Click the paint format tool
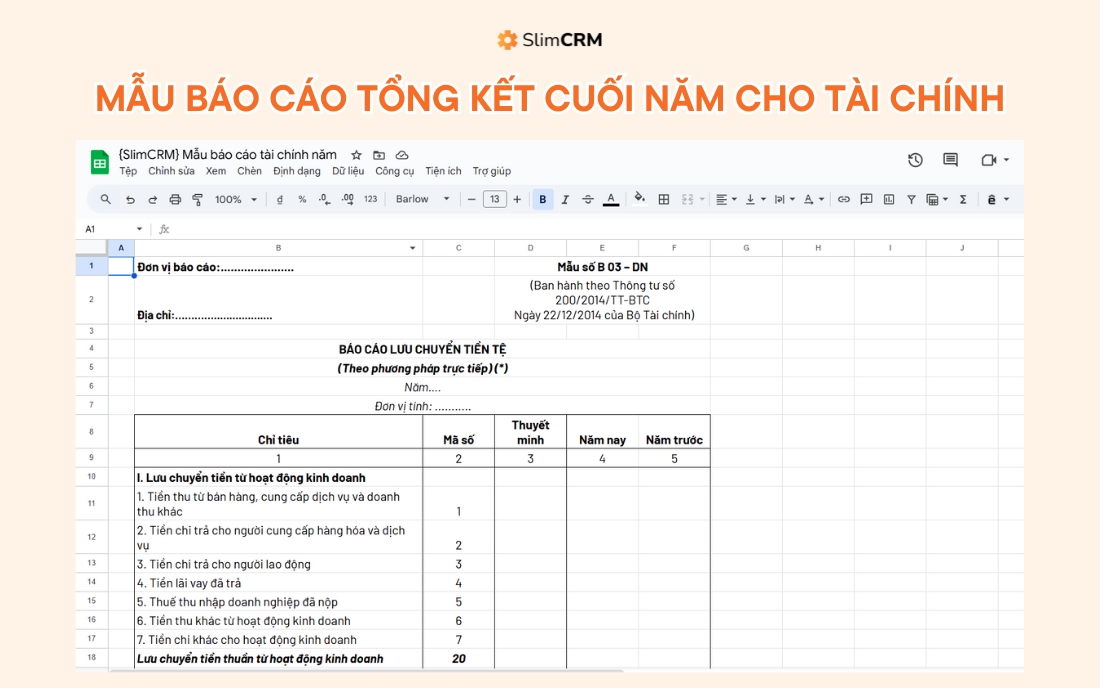Viewport: 1100px width, 688px height. [197, 199]
